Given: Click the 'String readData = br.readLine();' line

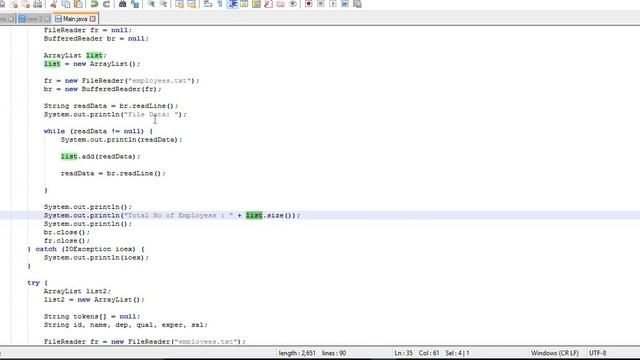Looking at the screenshot, I should (x=111, y=106).
